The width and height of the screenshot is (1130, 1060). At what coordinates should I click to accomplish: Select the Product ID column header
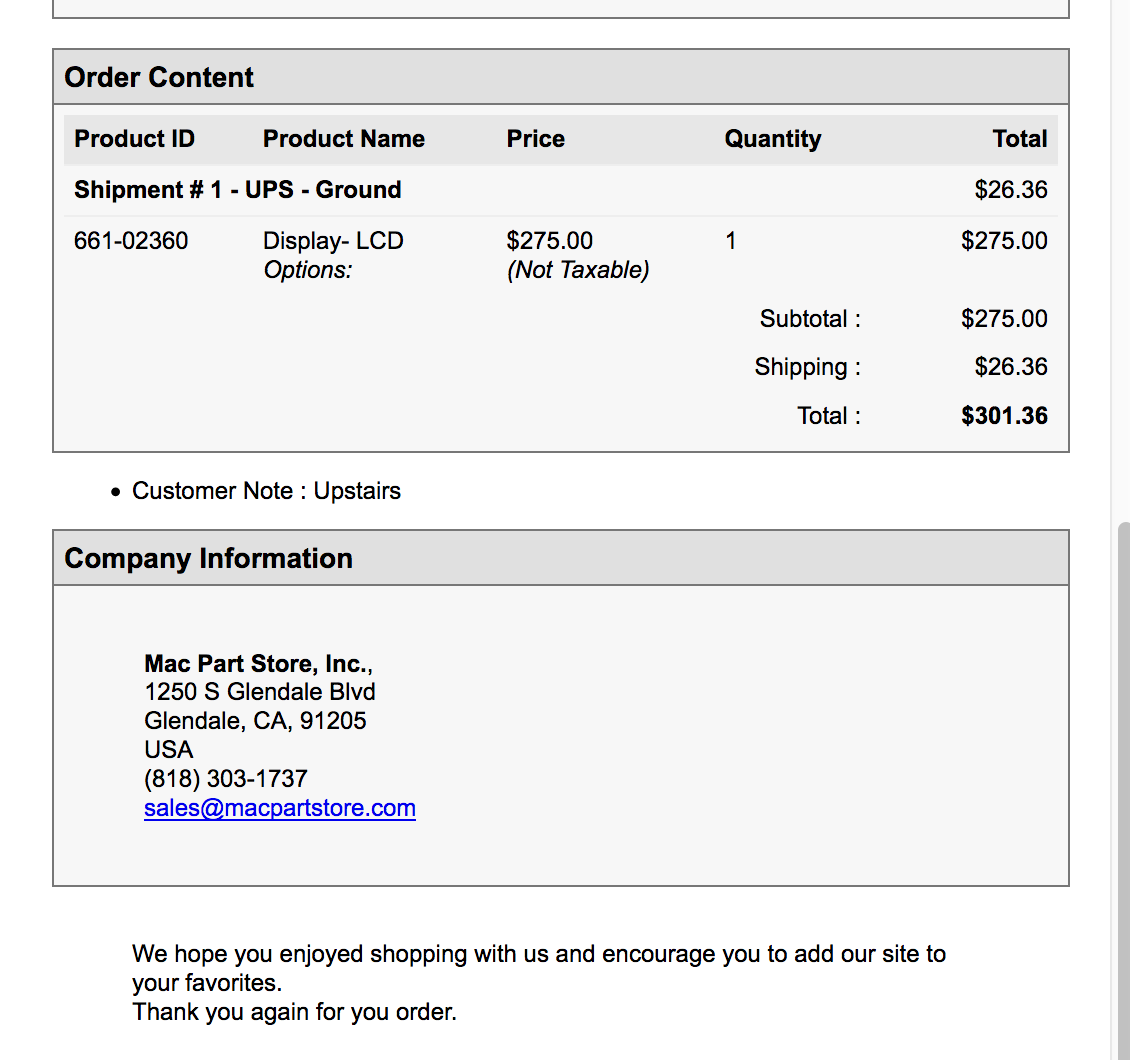pos(135,138)
